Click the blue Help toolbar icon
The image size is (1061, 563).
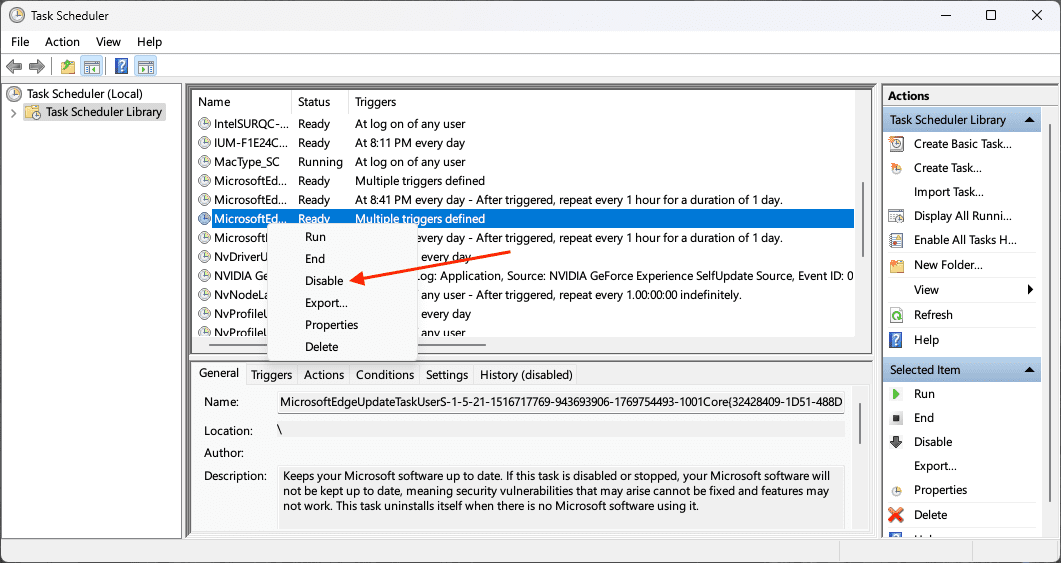tap(122, 66)
